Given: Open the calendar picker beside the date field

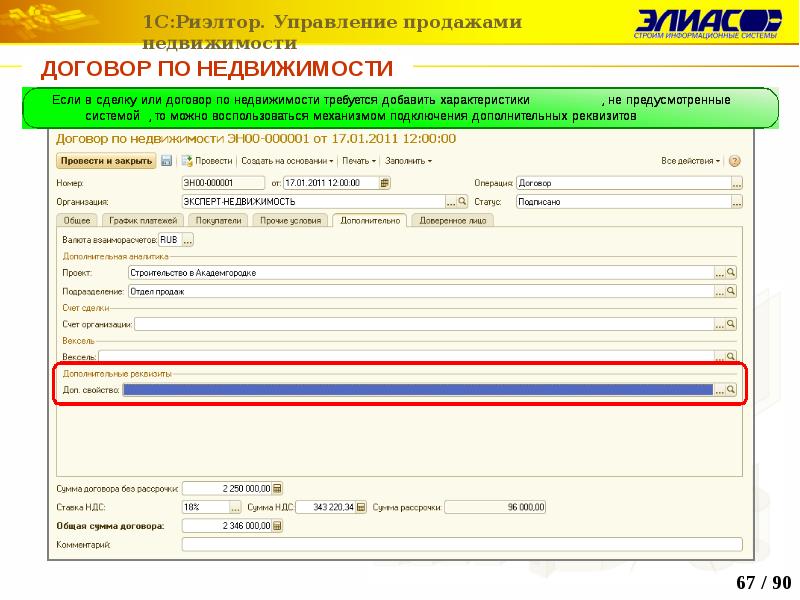Looking at the screenshot, I should [385, 183].
